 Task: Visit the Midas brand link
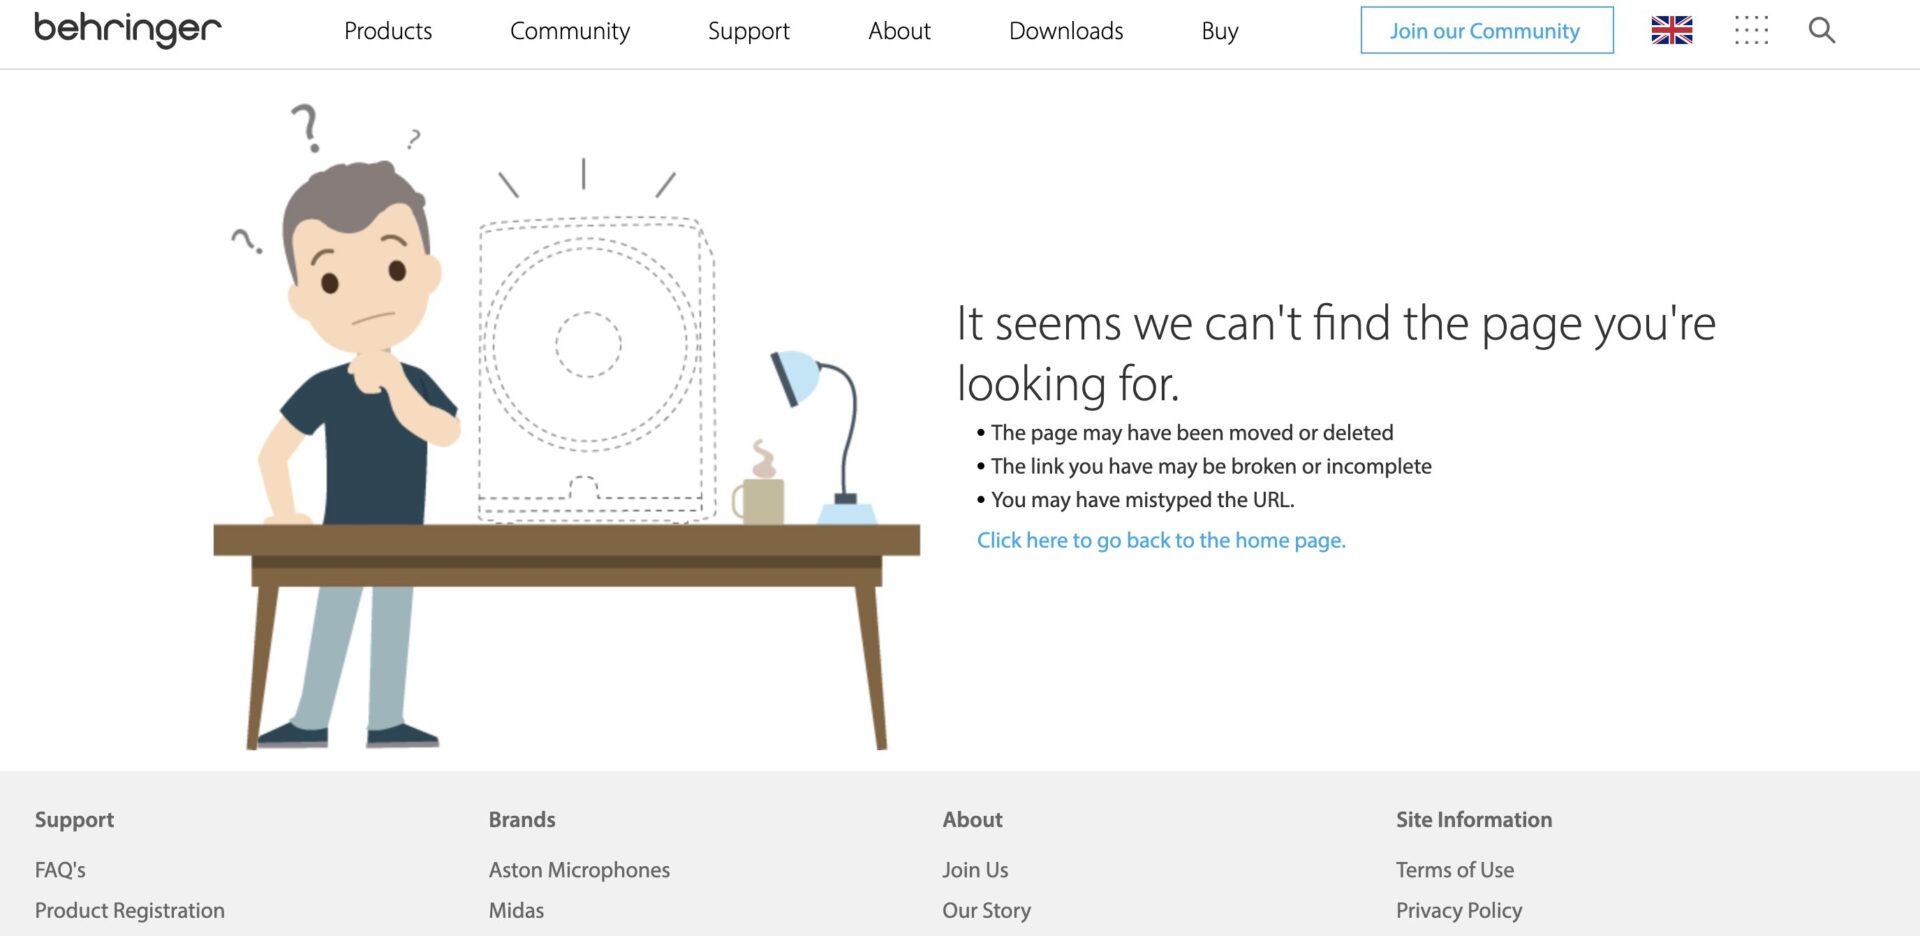pyautogui.click(x=516, y=910)
